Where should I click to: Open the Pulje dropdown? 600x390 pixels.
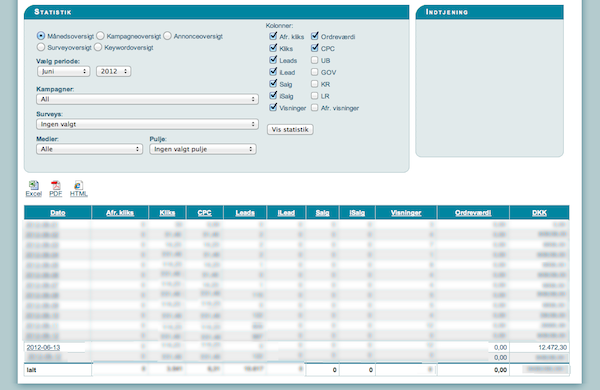[203, 149]
